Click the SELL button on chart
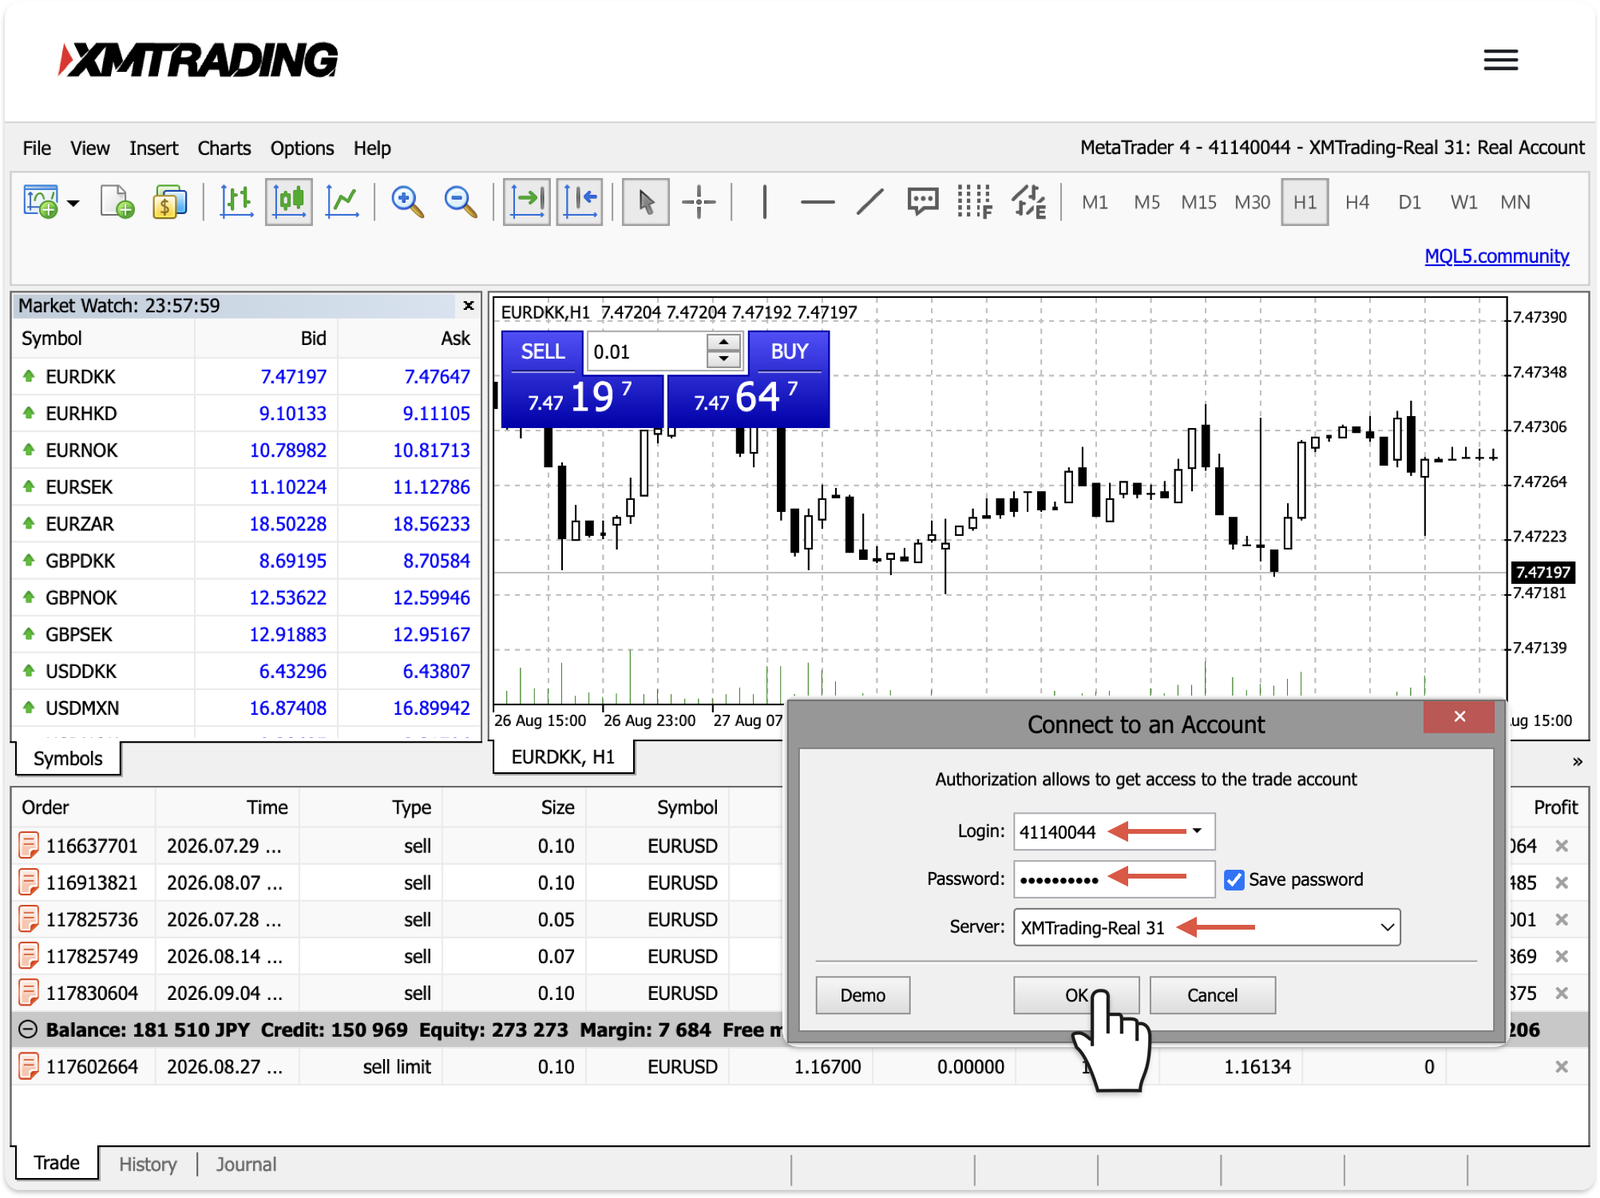Image resolution: width=1600 pixels, height=1198 pixels. 542,352
